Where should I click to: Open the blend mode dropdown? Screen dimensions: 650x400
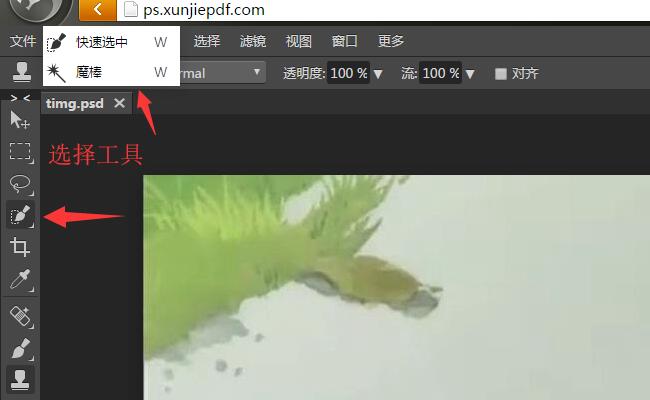point(223,73)
